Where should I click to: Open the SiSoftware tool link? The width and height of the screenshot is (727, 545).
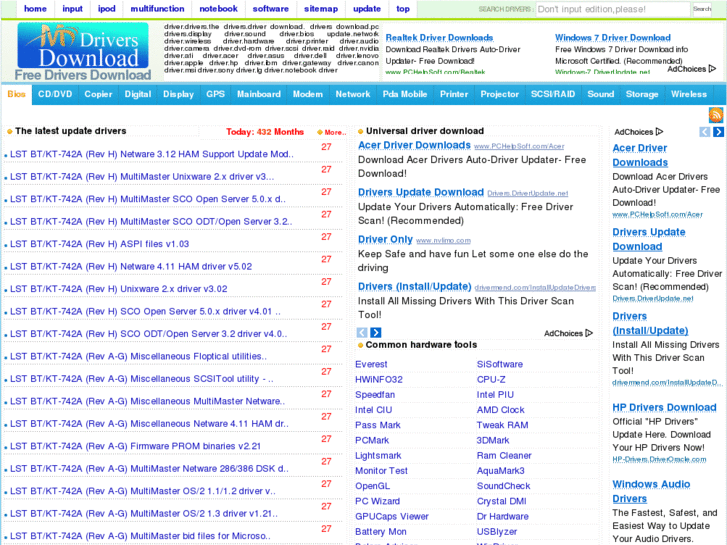pos(499,364)
